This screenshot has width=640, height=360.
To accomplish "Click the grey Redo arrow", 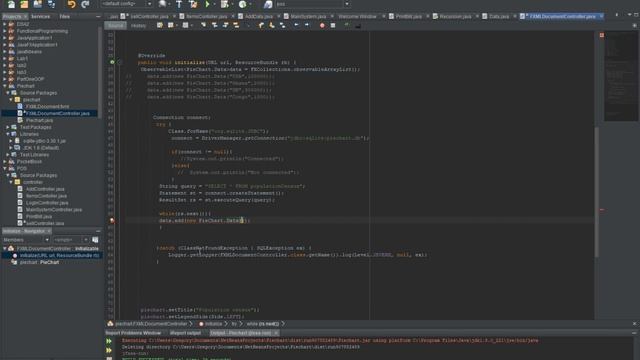I will coord(85,4).
